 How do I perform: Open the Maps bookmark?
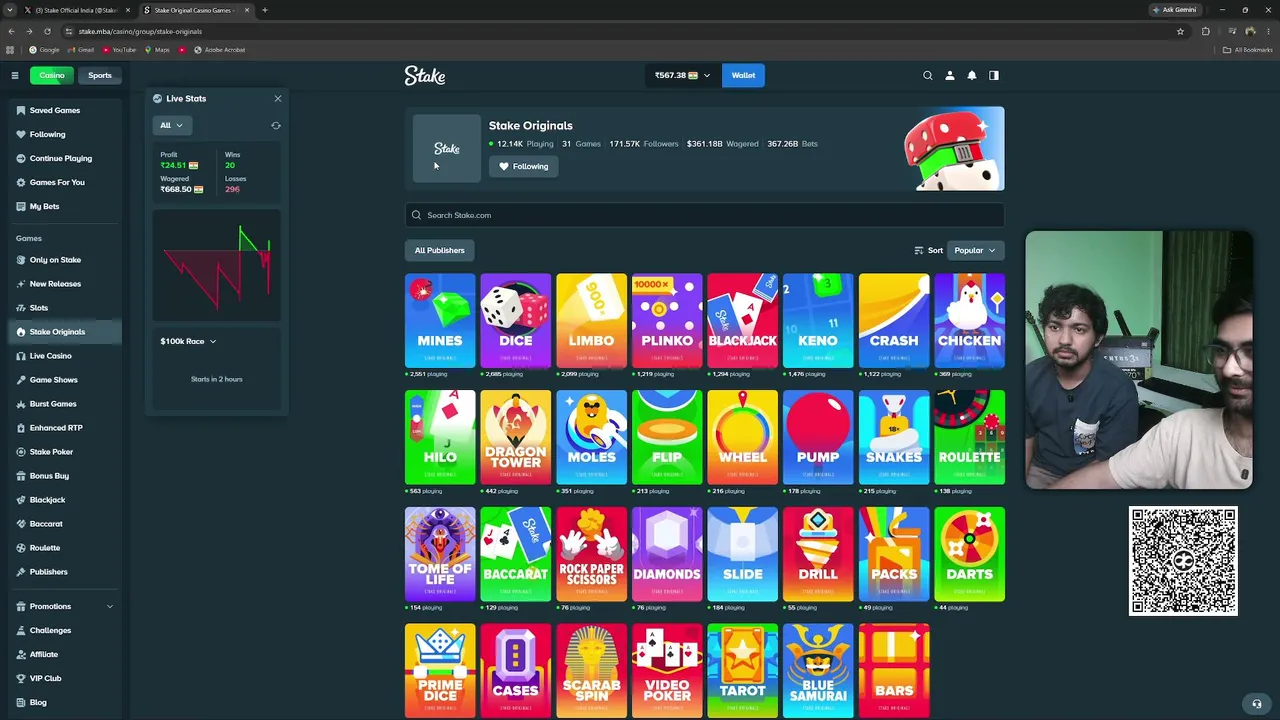point(157,50)
